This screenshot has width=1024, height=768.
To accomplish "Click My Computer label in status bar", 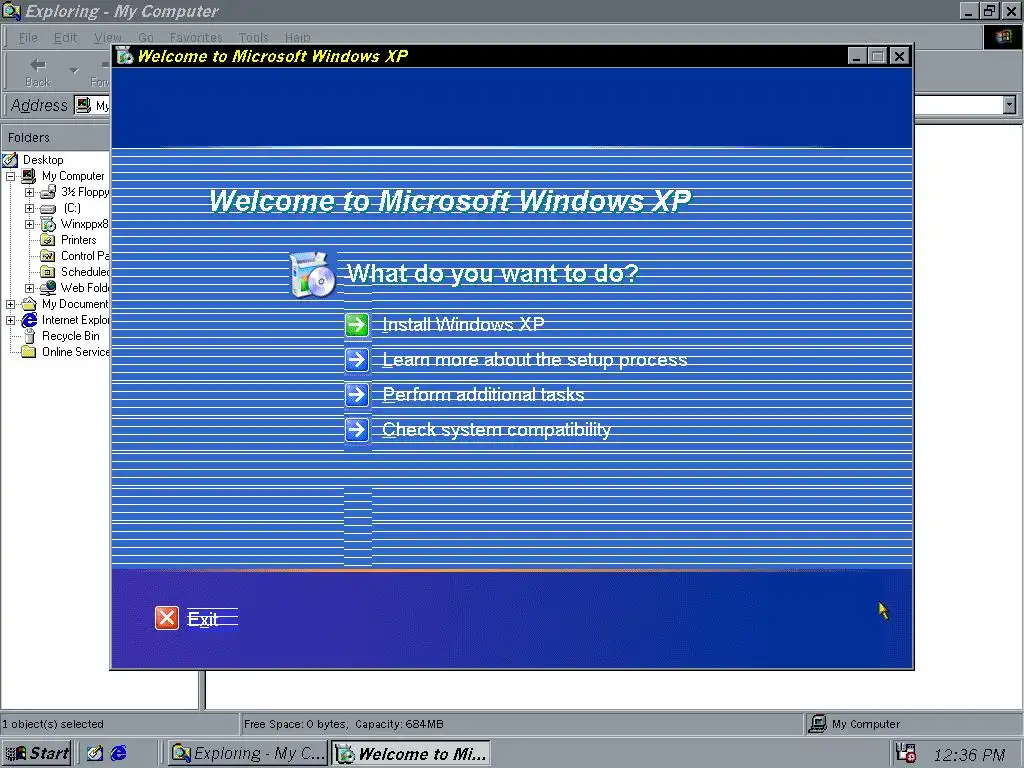I will pos(865,724).
